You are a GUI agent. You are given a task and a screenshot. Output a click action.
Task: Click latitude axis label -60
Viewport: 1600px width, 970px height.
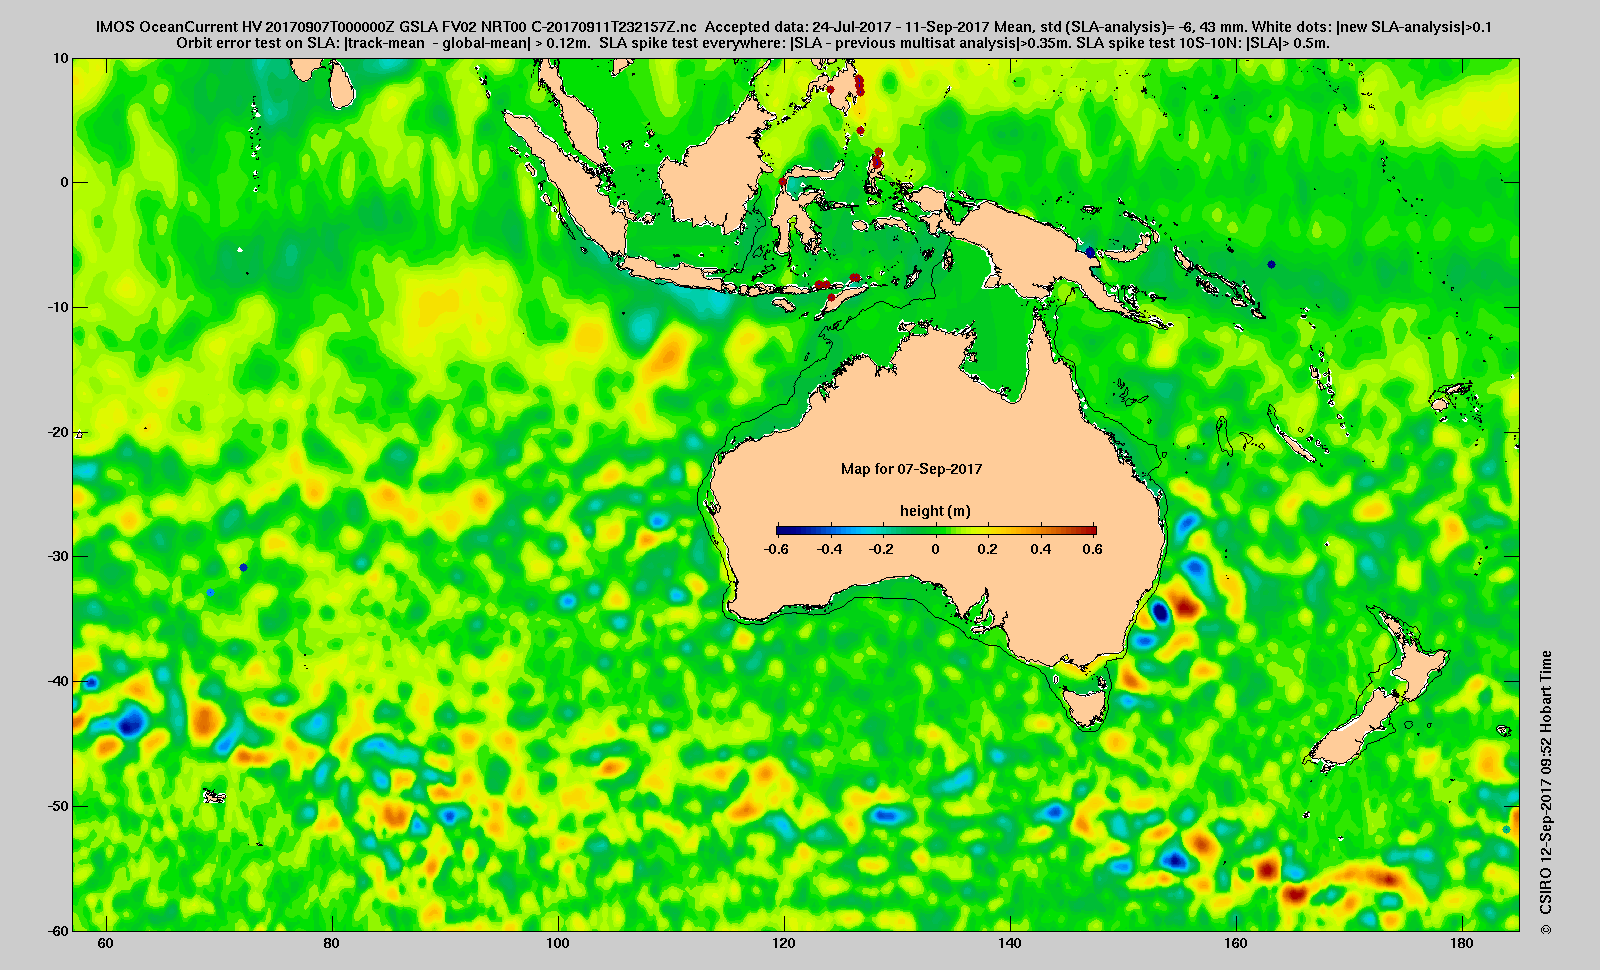coord(59,930)
